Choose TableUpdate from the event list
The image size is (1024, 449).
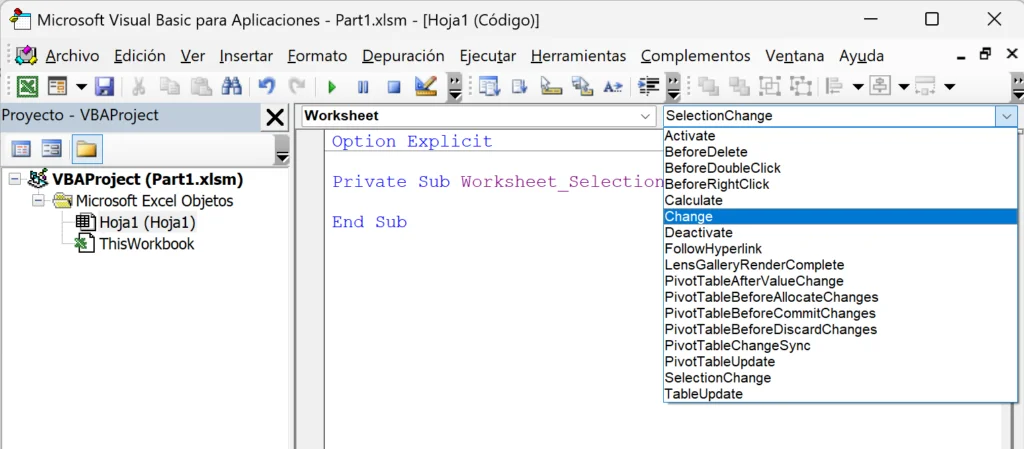[840, 394]
